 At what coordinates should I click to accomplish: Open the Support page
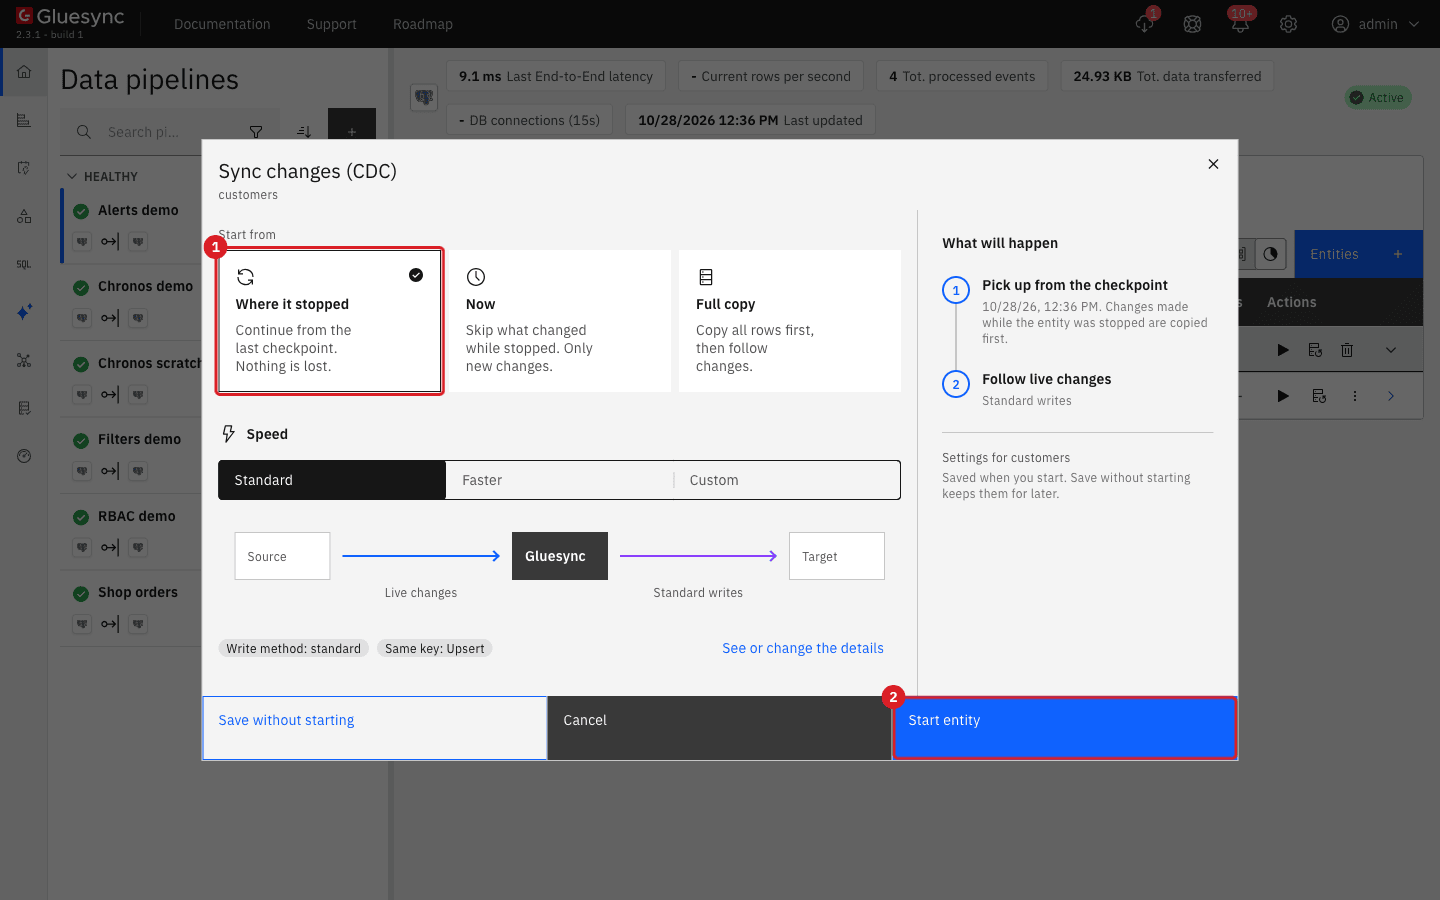click(332, 24)
